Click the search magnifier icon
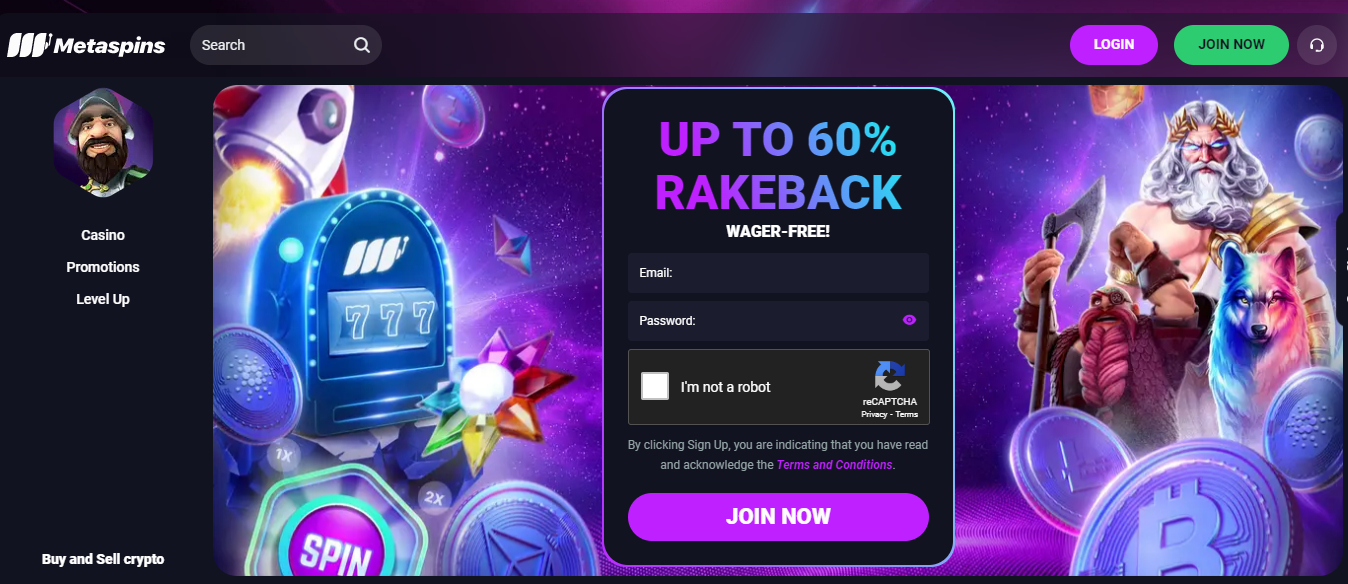The width and height of the screenshot is (1348, 584). (x=361, y=45)
